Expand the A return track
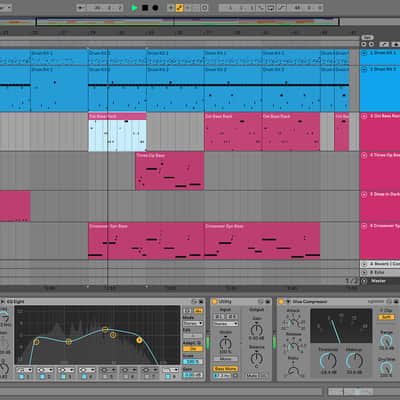This screenshot has width=400, height=400. click(x=364, y=264)
